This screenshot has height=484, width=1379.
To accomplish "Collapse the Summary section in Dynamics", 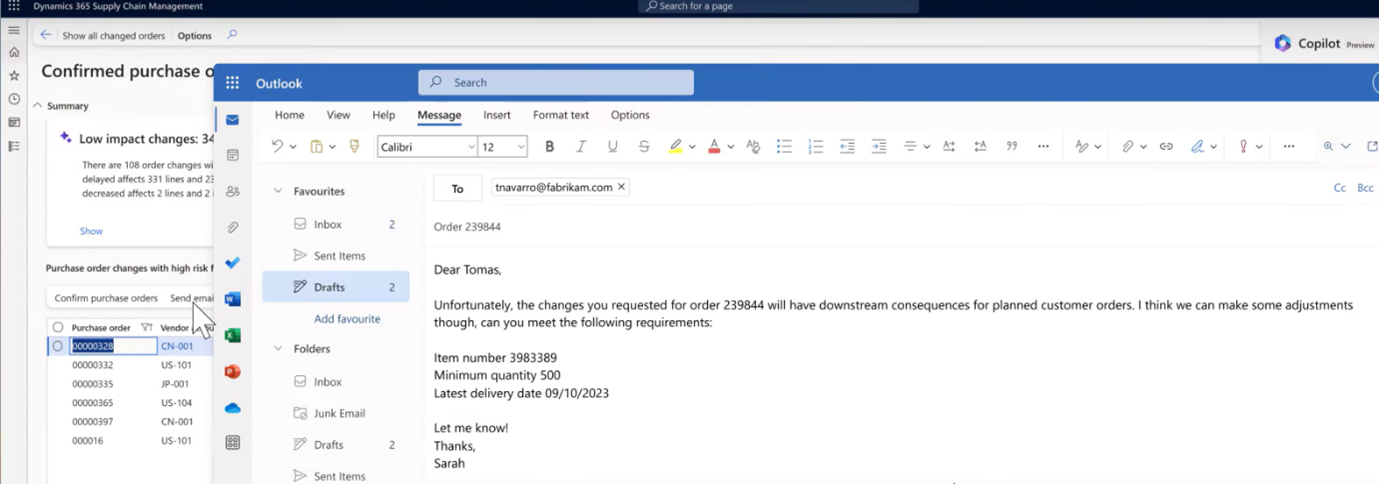I will (37, 105).
